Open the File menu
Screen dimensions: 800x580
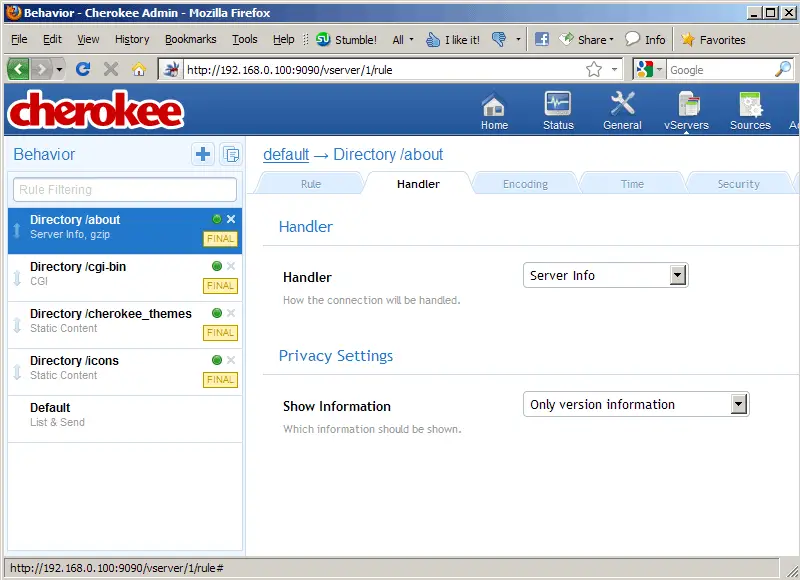click(x=19, y=39)
